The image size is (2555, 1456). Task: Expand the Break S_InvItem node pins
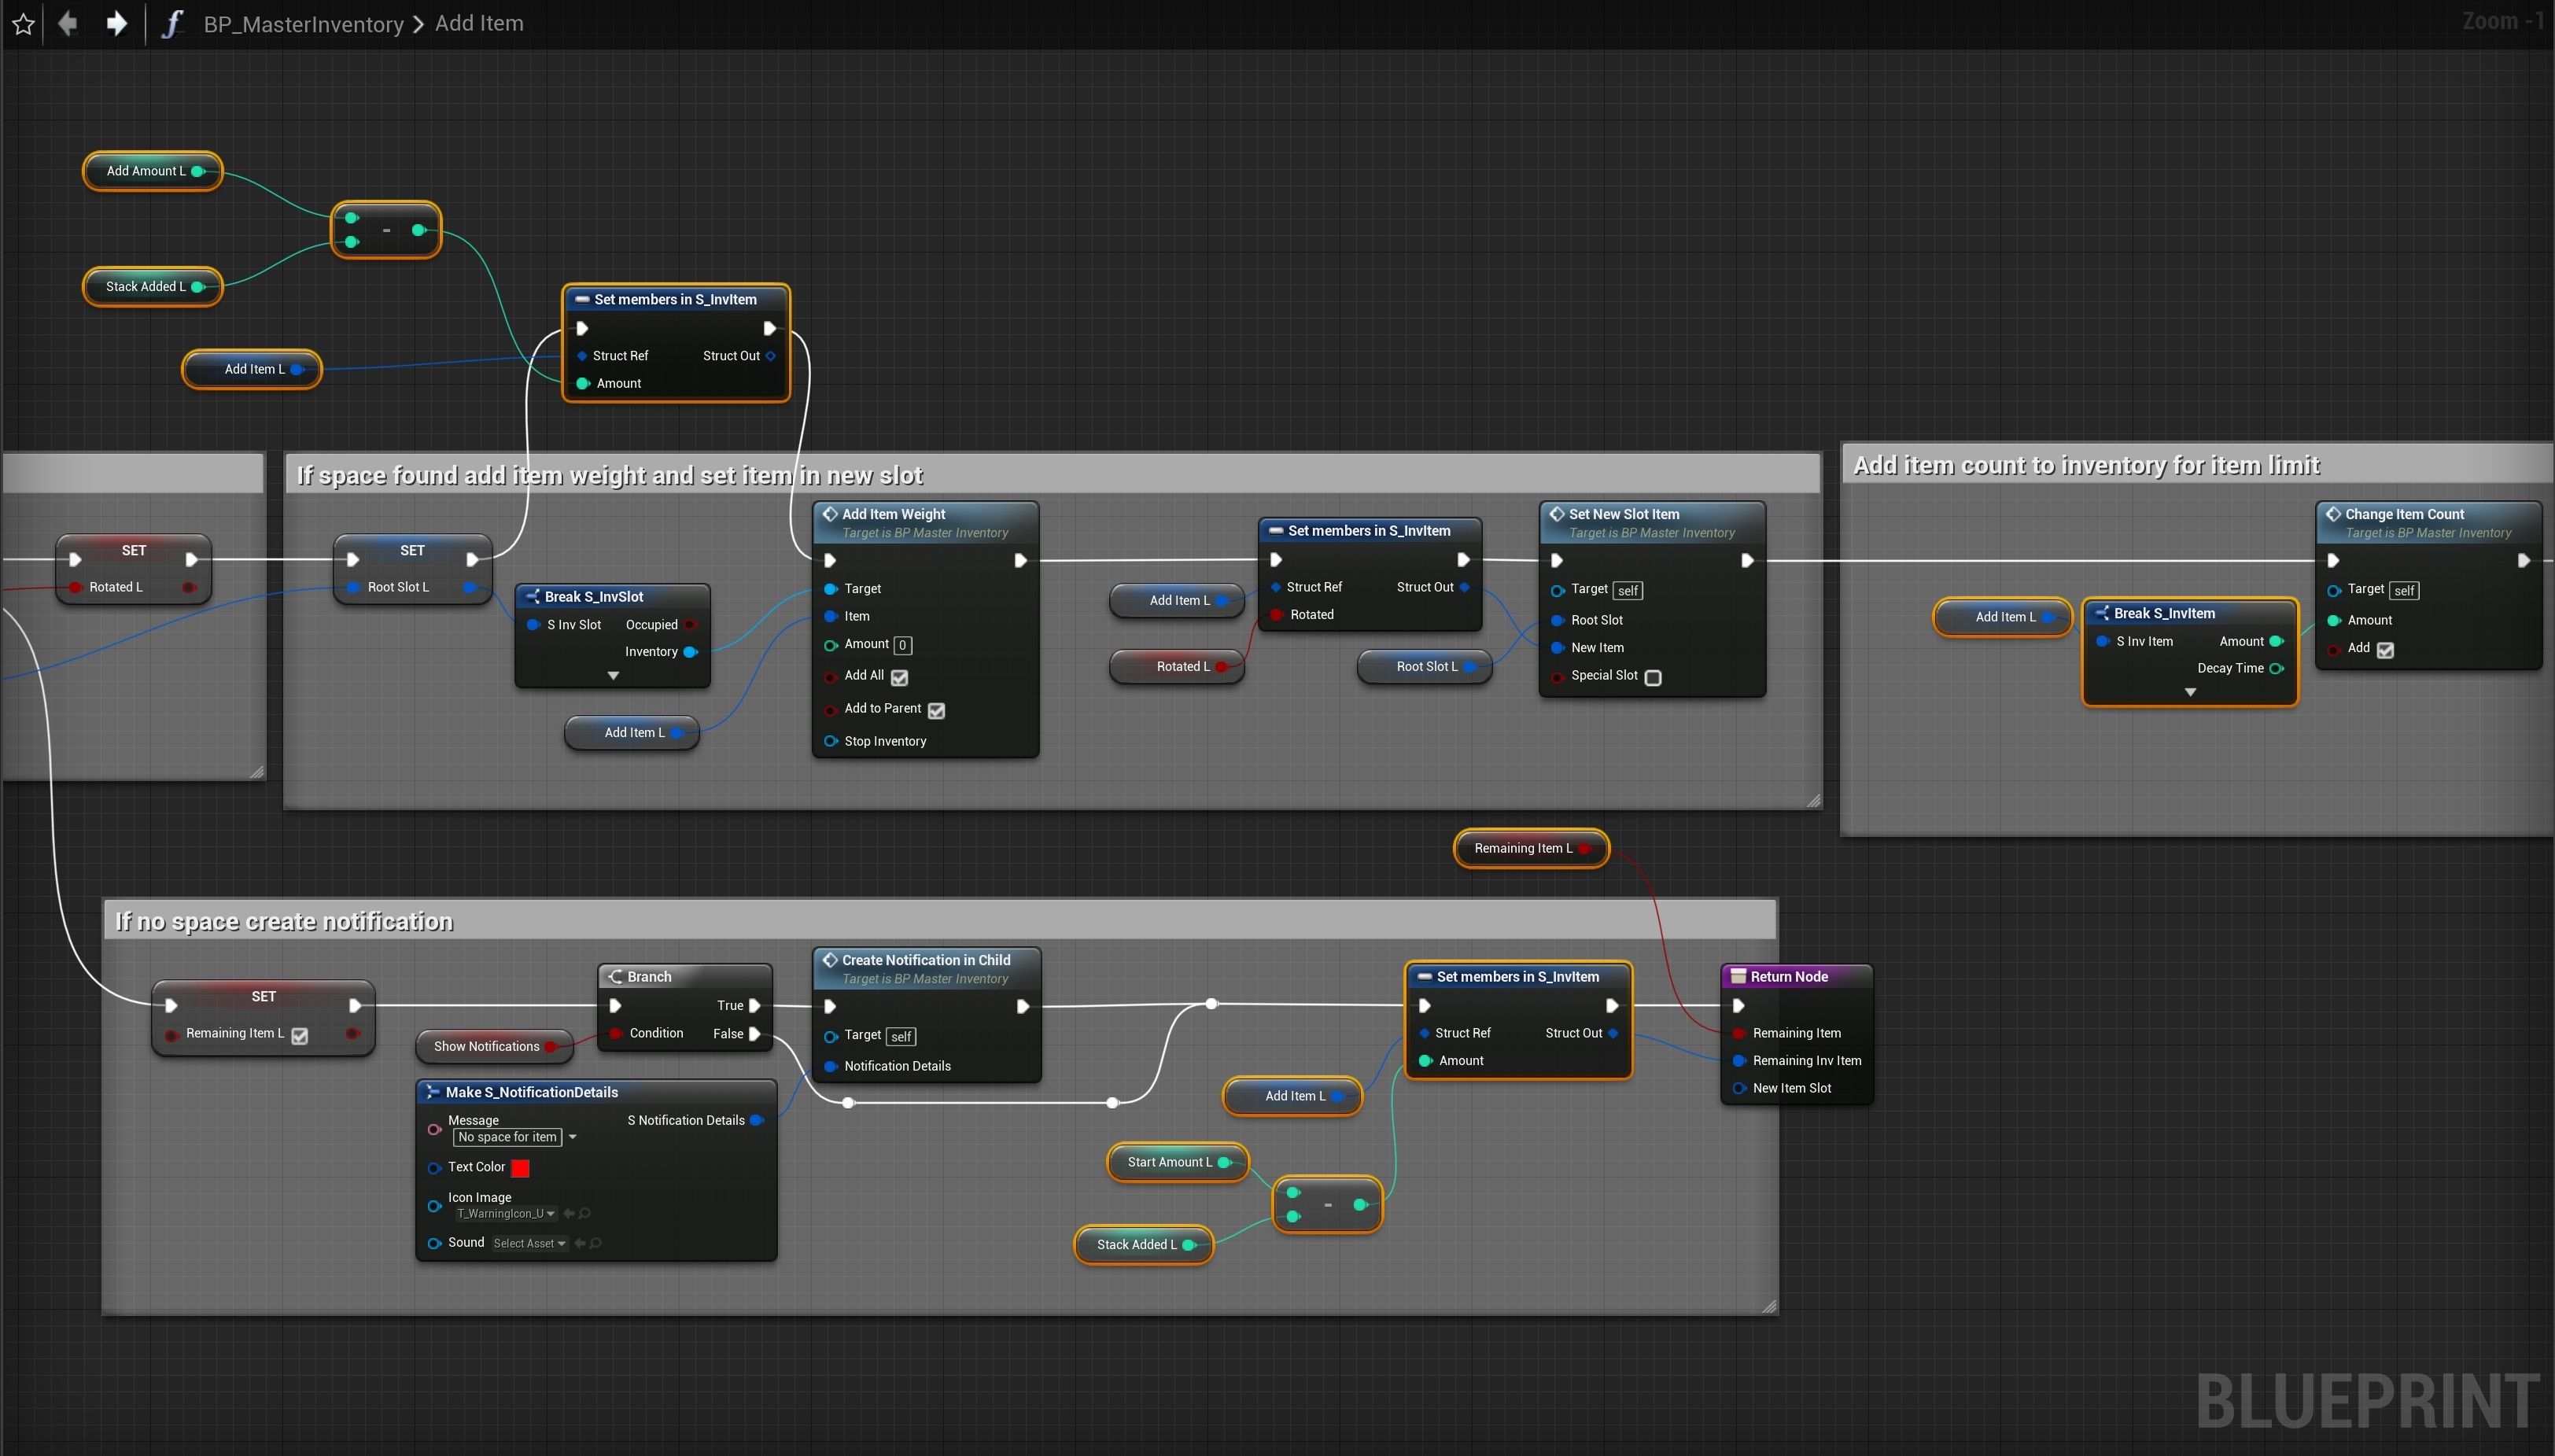pos(2190,692)
